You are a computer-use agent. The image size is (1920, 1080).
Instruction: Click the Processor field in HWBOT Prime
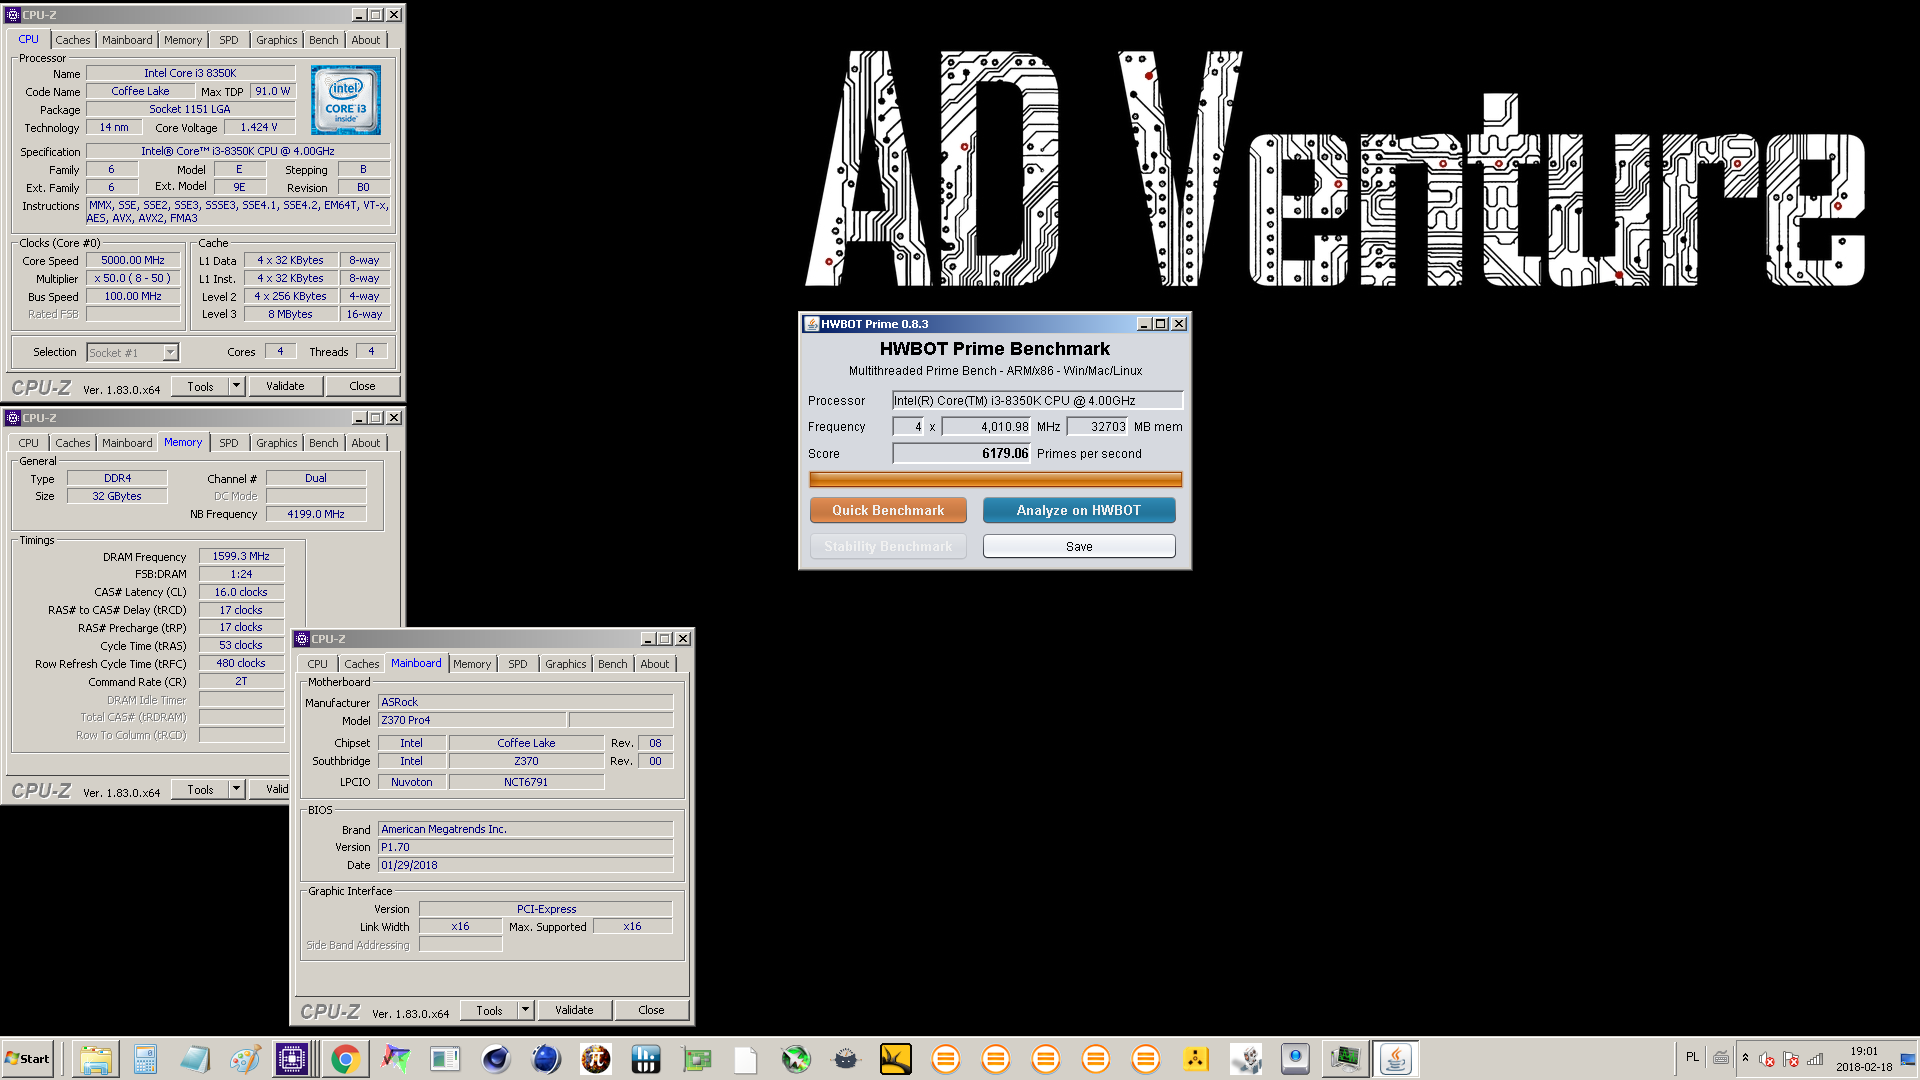click(1037, 400)
